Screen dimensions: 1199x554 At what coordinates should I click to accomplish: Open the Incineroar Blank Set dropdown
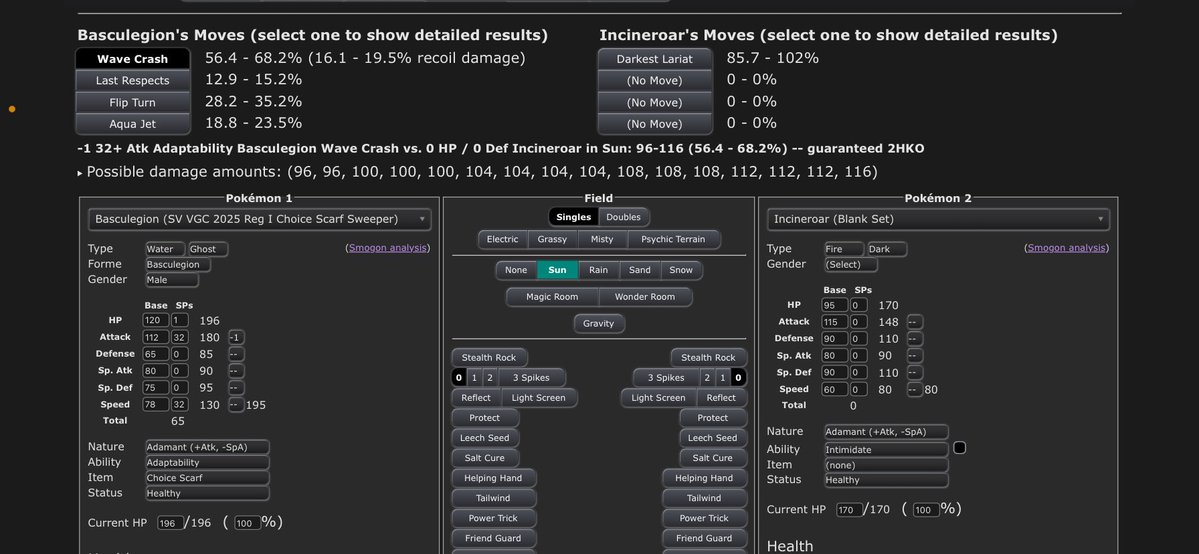coord(938,220)
